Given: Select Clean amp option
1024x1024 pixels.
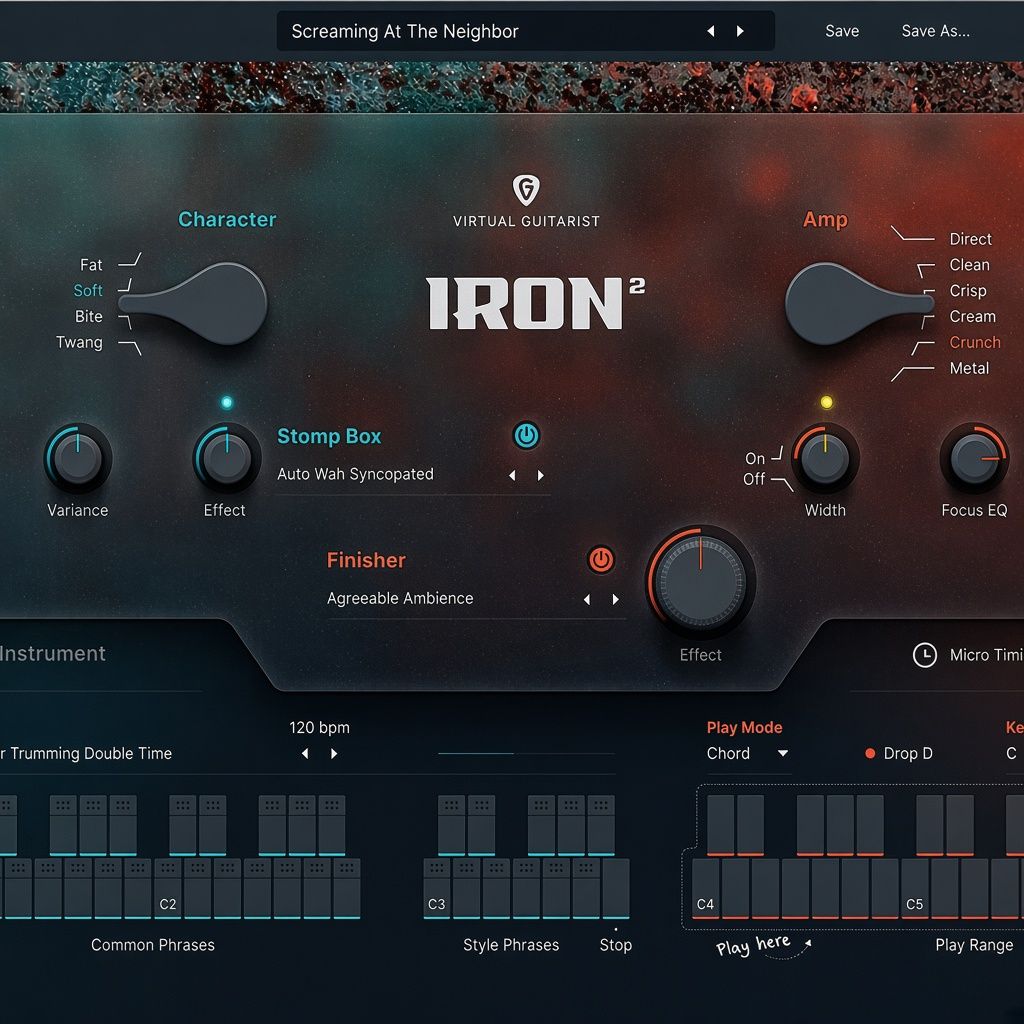Looking at the screenshot, I should [x=969, y=264].
